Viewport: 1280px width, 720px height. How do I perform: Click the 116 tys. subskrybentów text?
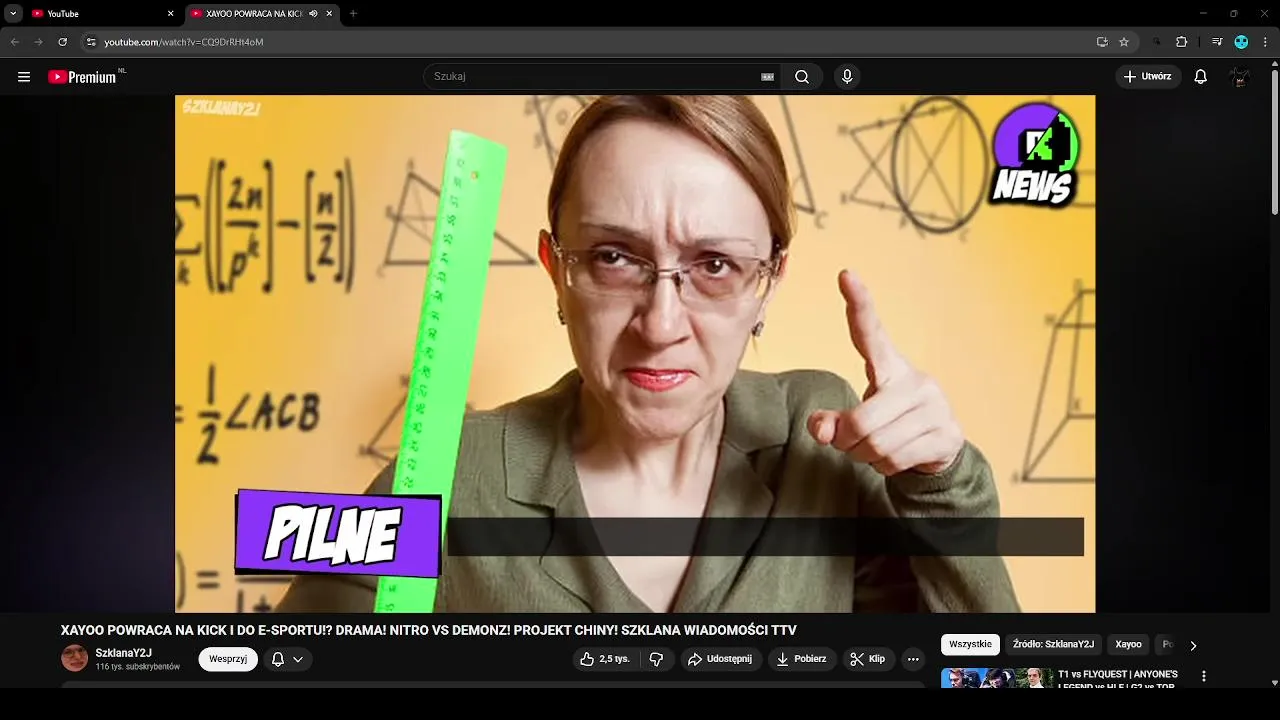click(x=138, y=667)
